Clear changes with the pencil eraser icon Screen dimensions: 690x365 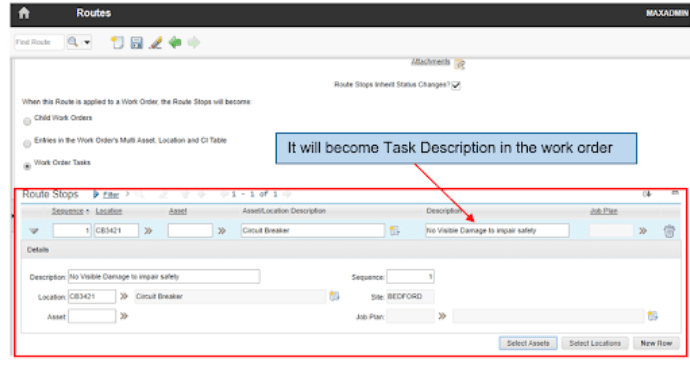[x=155, y=42]
